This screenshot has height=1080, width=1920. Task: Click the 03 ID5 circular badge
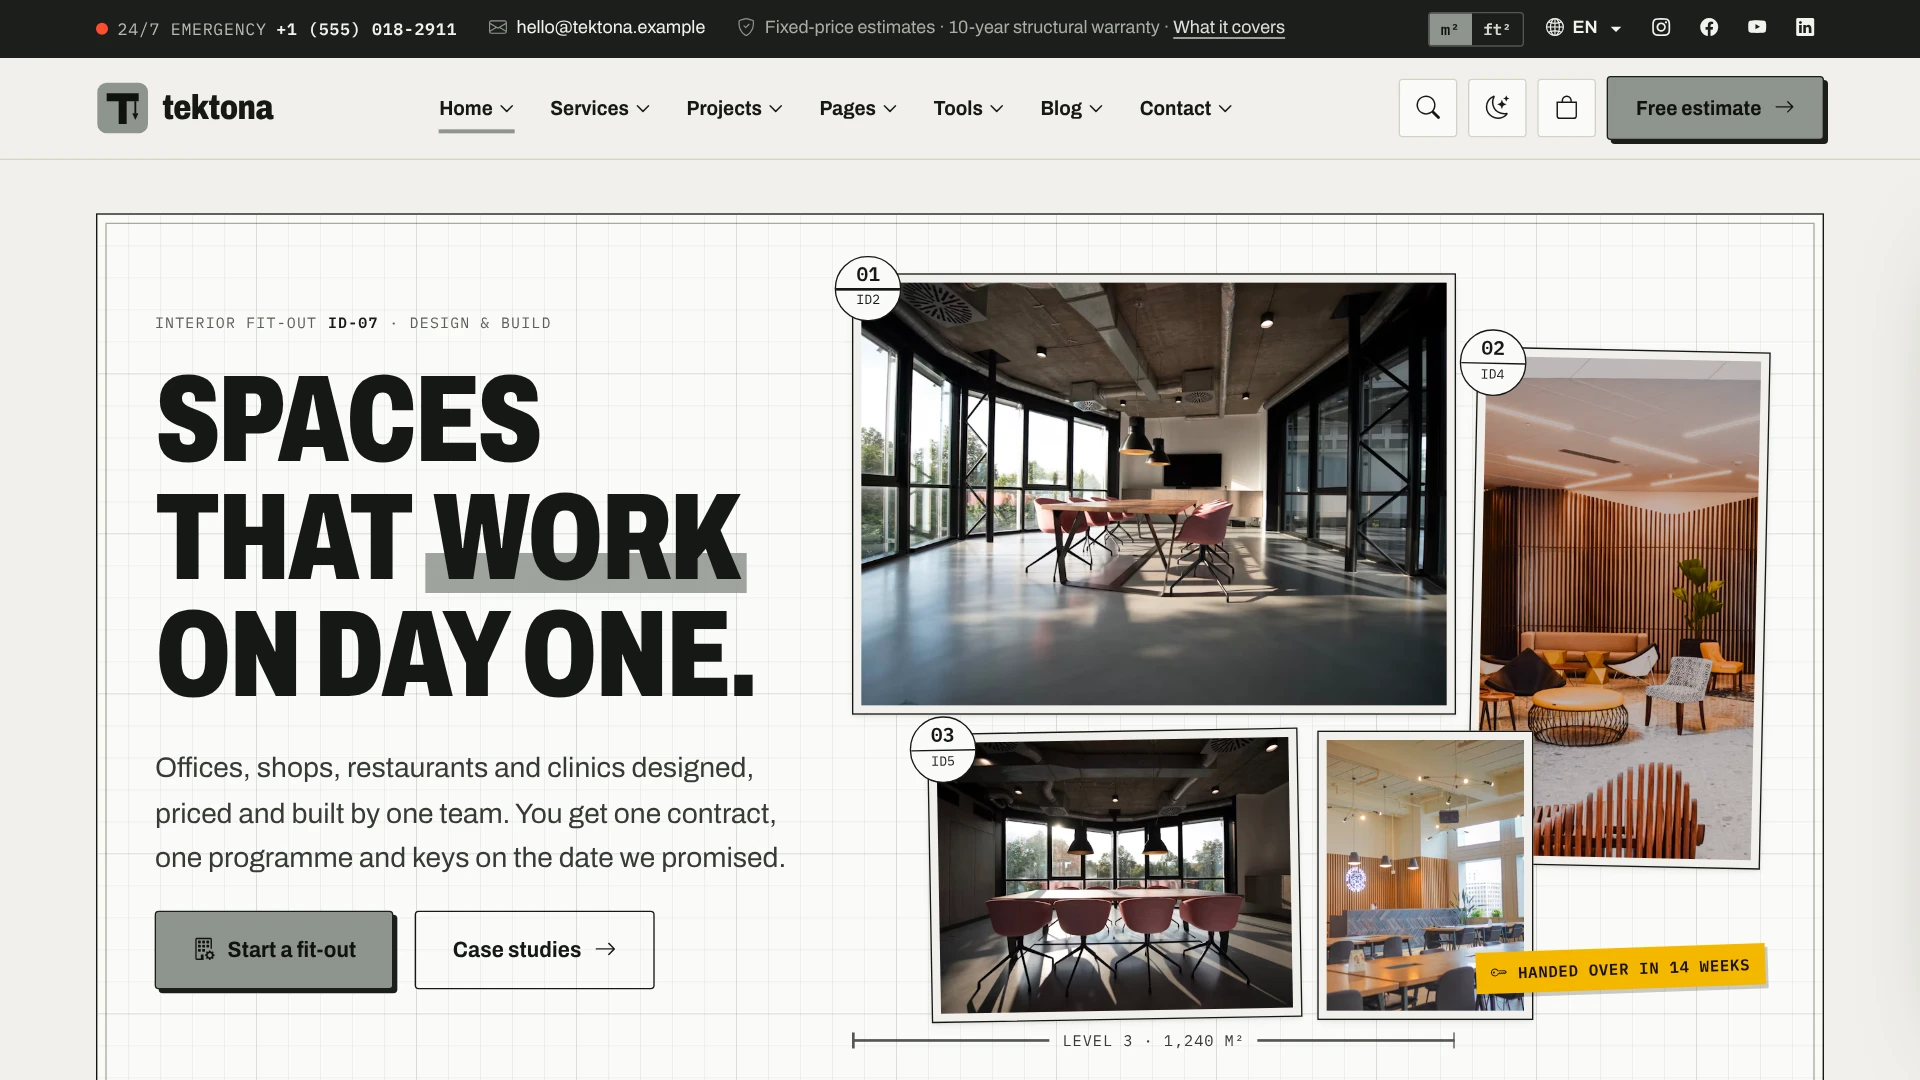coord(943,749)
